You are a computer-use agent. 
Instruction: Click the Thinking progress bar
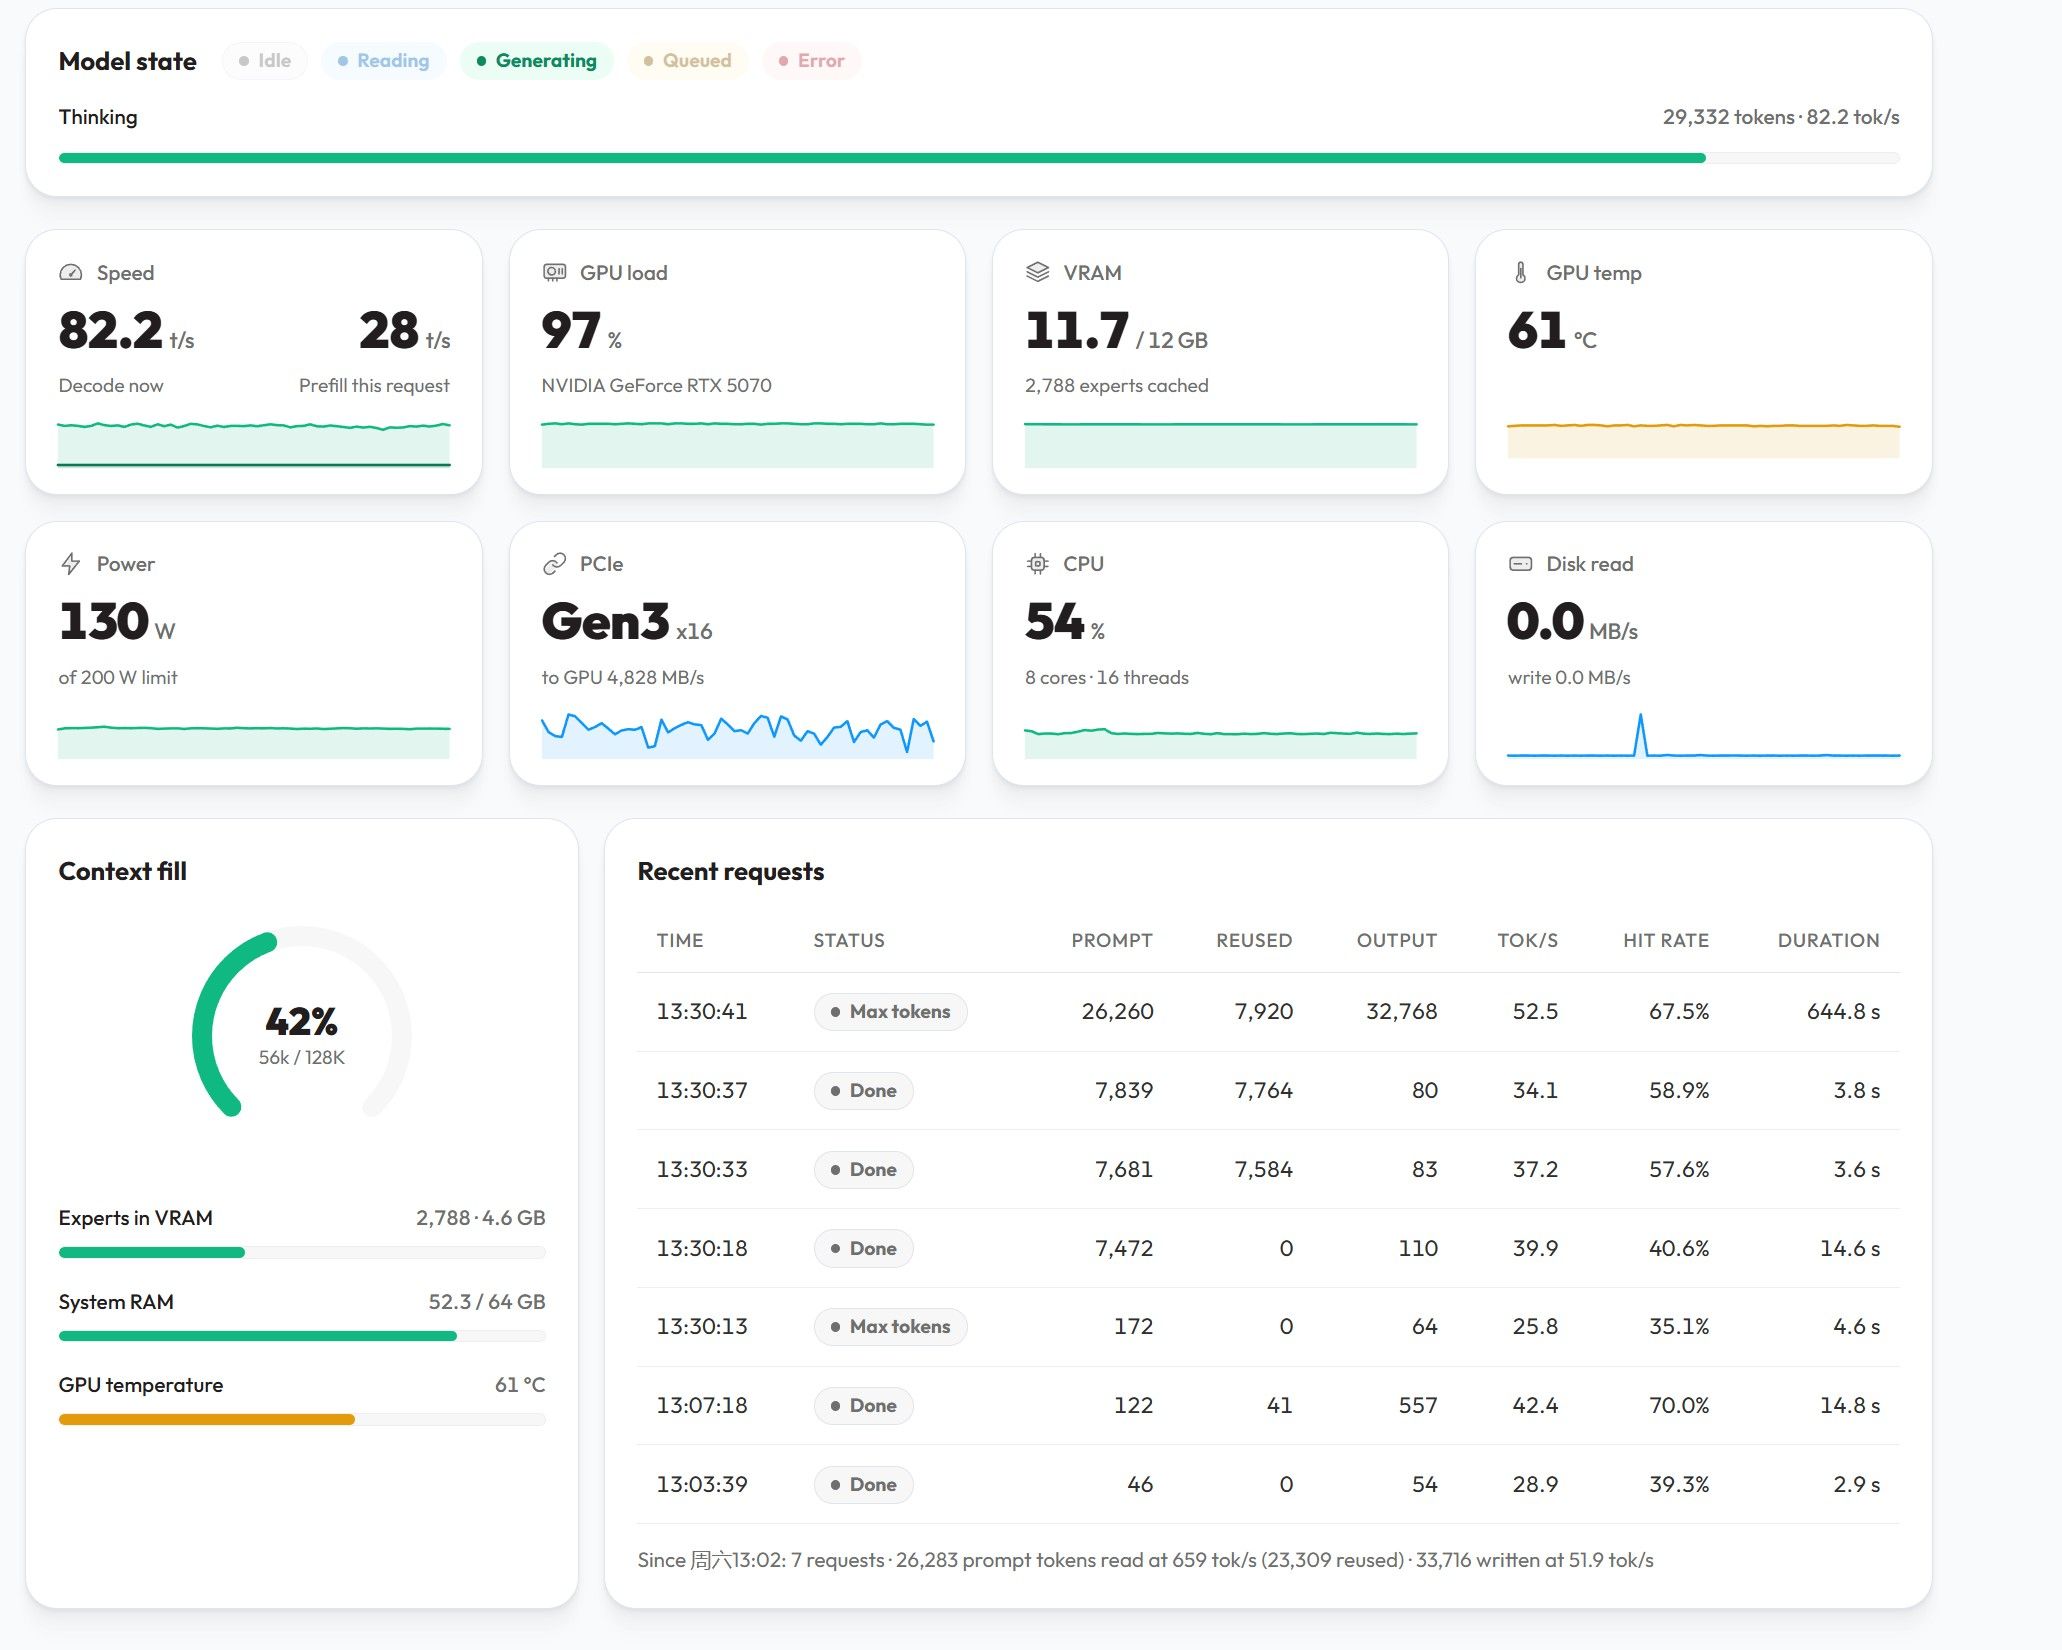(x=979, y=158)
